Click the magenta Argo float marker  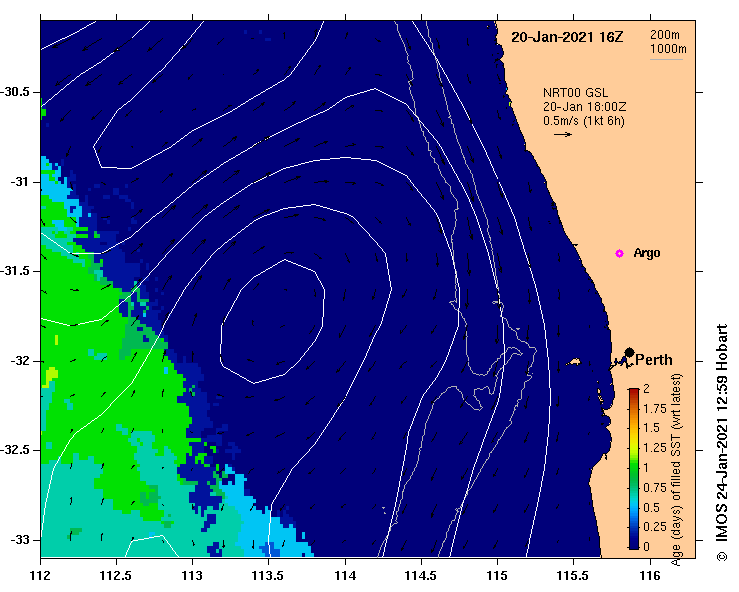point(619,254)
